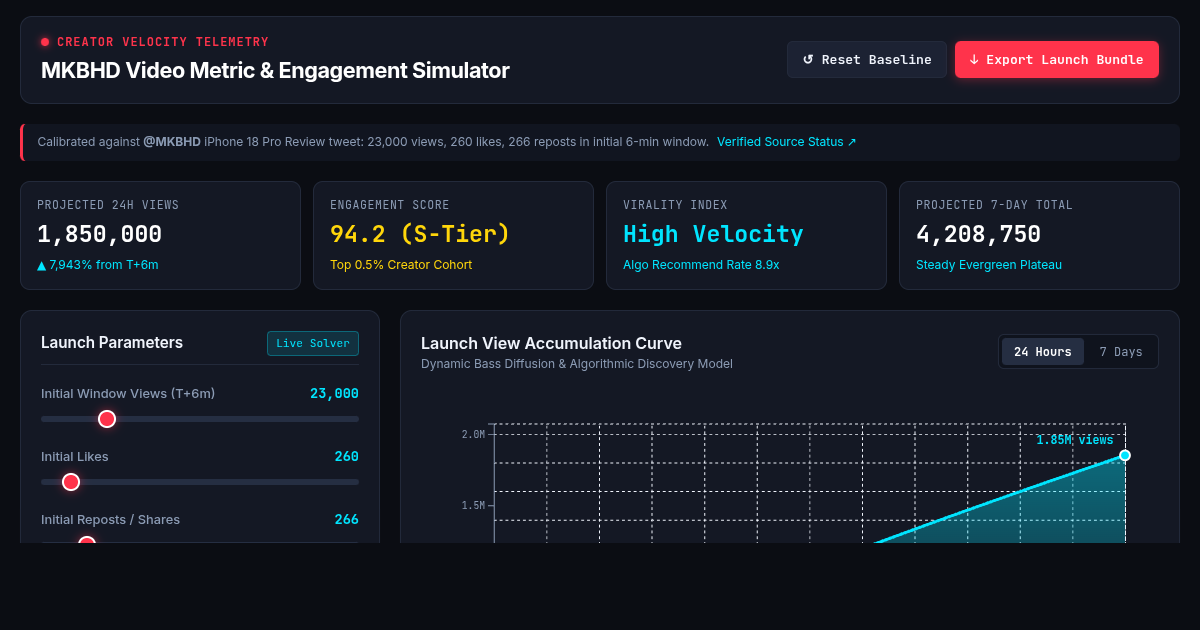This screenshot has width=1200, height=630.
Task: Click the 1,850,000 views value
Action: tap(99, 235)
